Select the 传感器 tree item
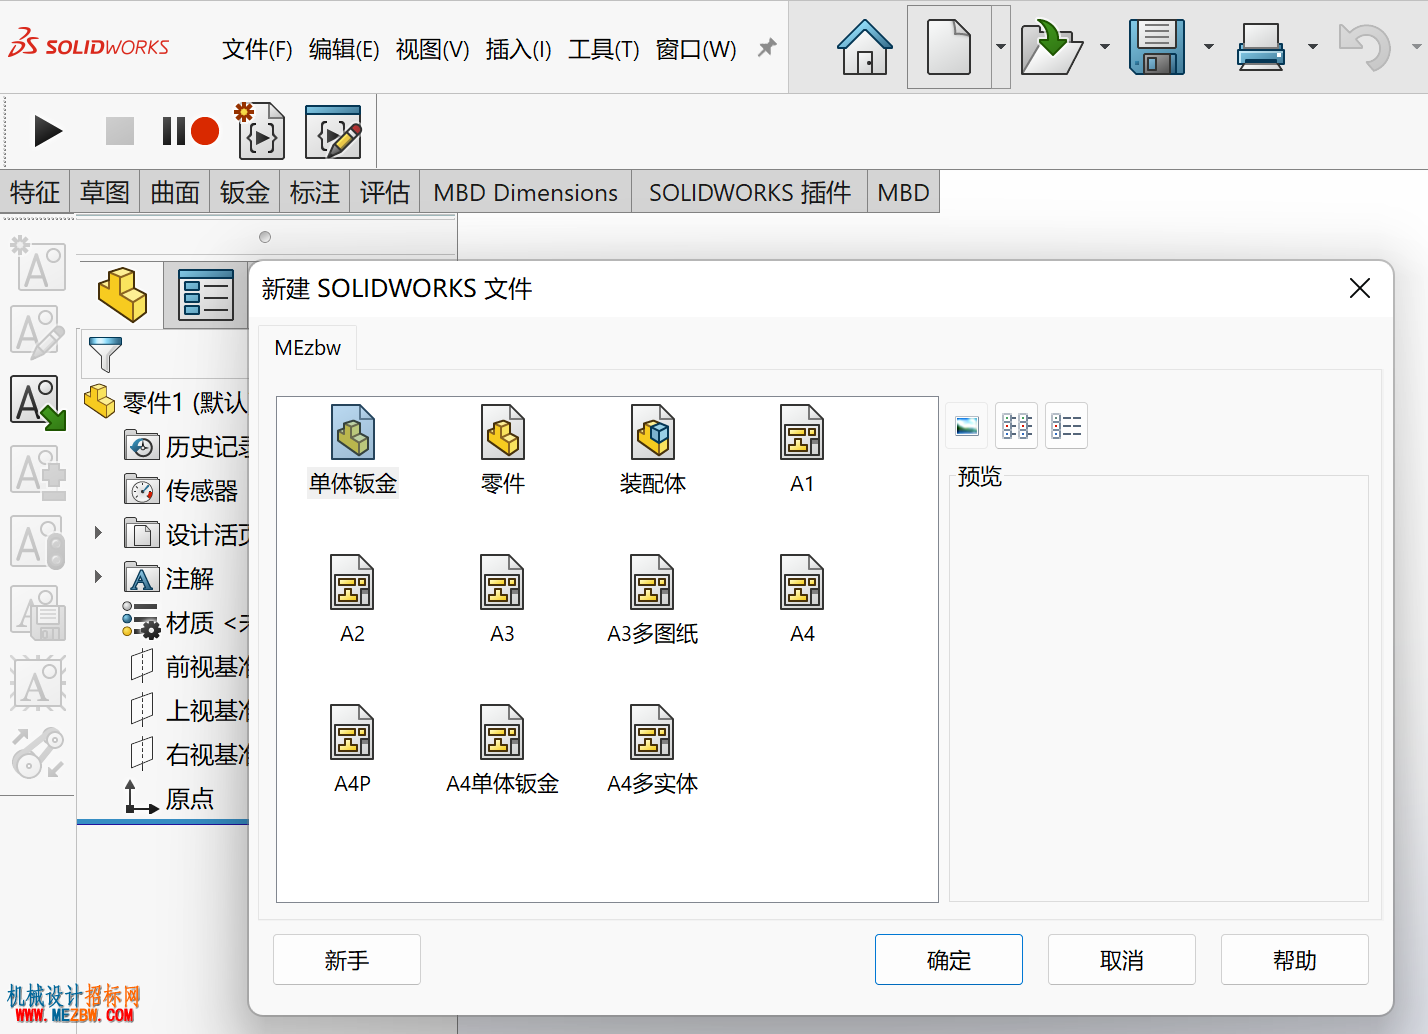The width and height of the screenshot is (1428, 1034). 182,490
